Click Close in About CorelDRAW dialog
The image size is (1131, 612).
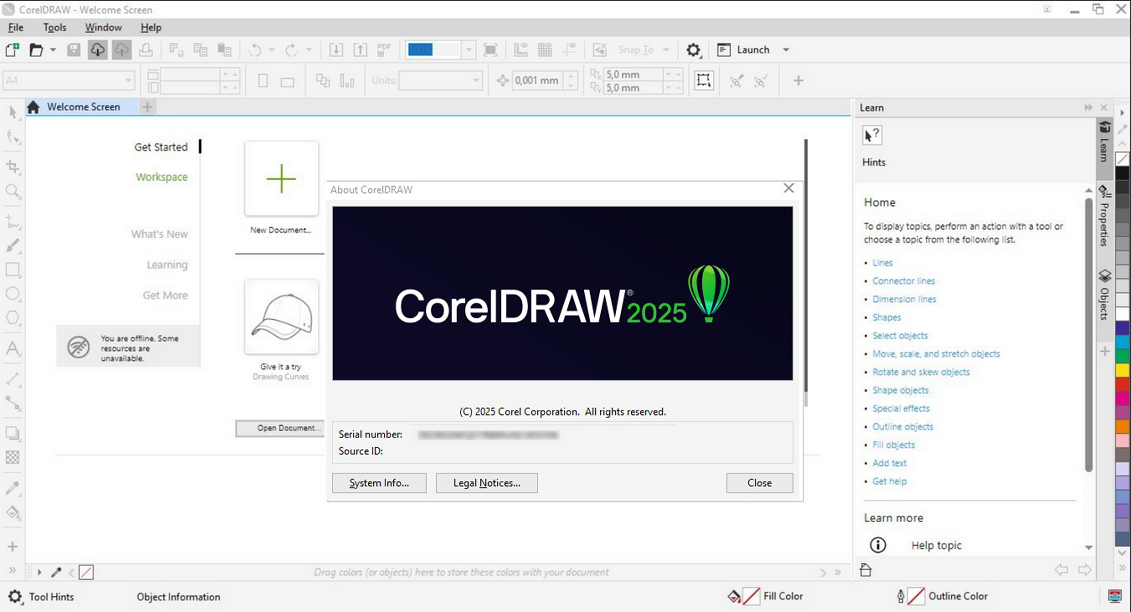[760, 483]
